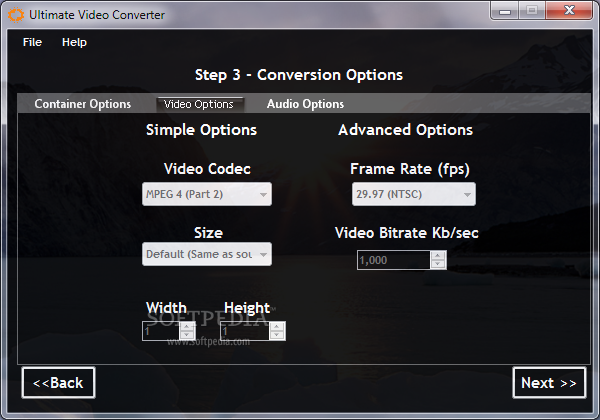Increase the Height value with up arrow
This screenshot has width=600, height=420.
(x=277, y=326)
